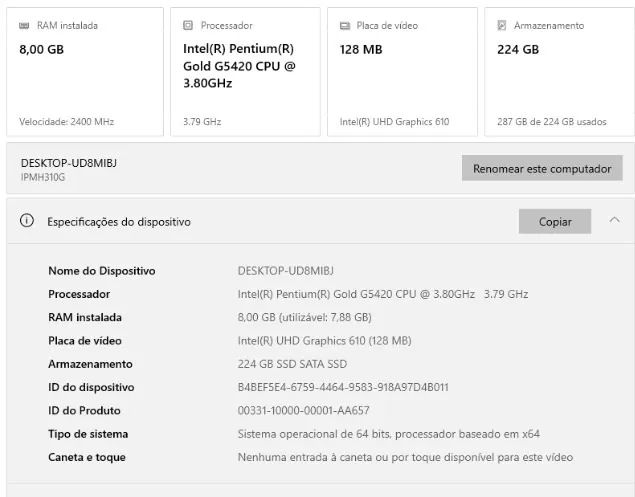
Task: Select the Placa de vídeo label in specifications list
Action: coord(85,341)
